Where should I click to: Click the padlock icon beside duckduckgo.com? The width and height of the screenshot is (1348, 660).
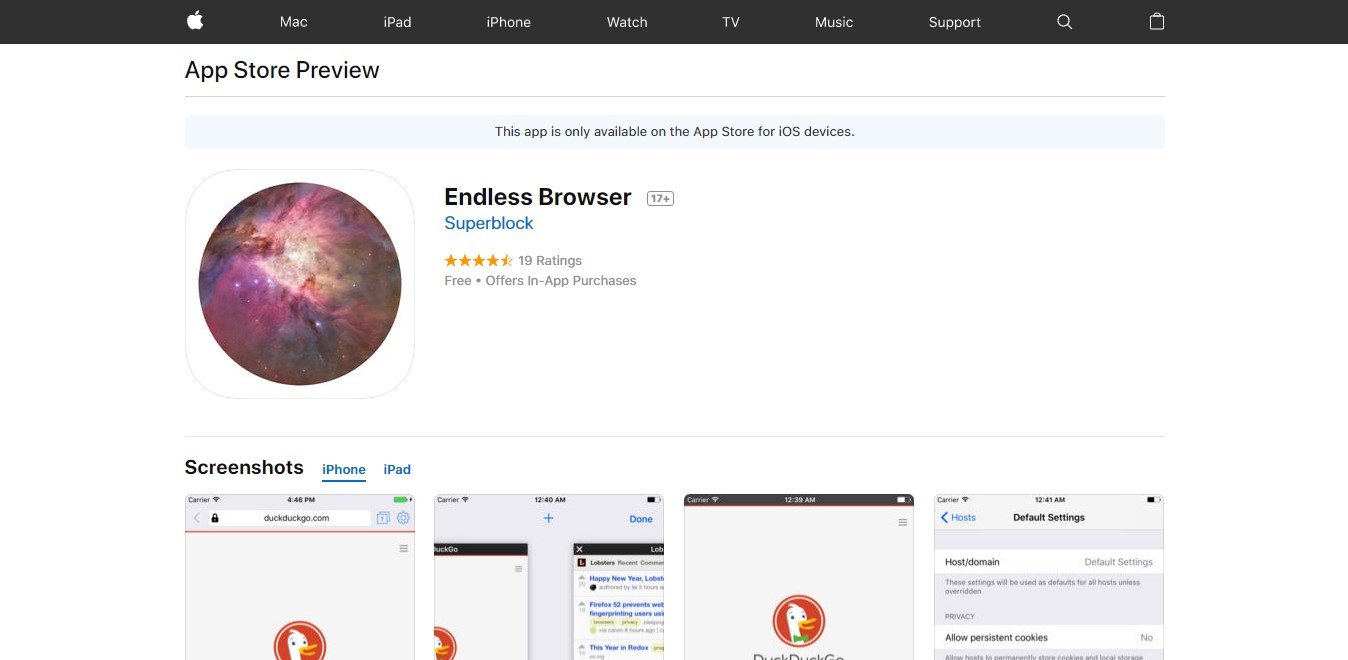click(x=214, y=518)
